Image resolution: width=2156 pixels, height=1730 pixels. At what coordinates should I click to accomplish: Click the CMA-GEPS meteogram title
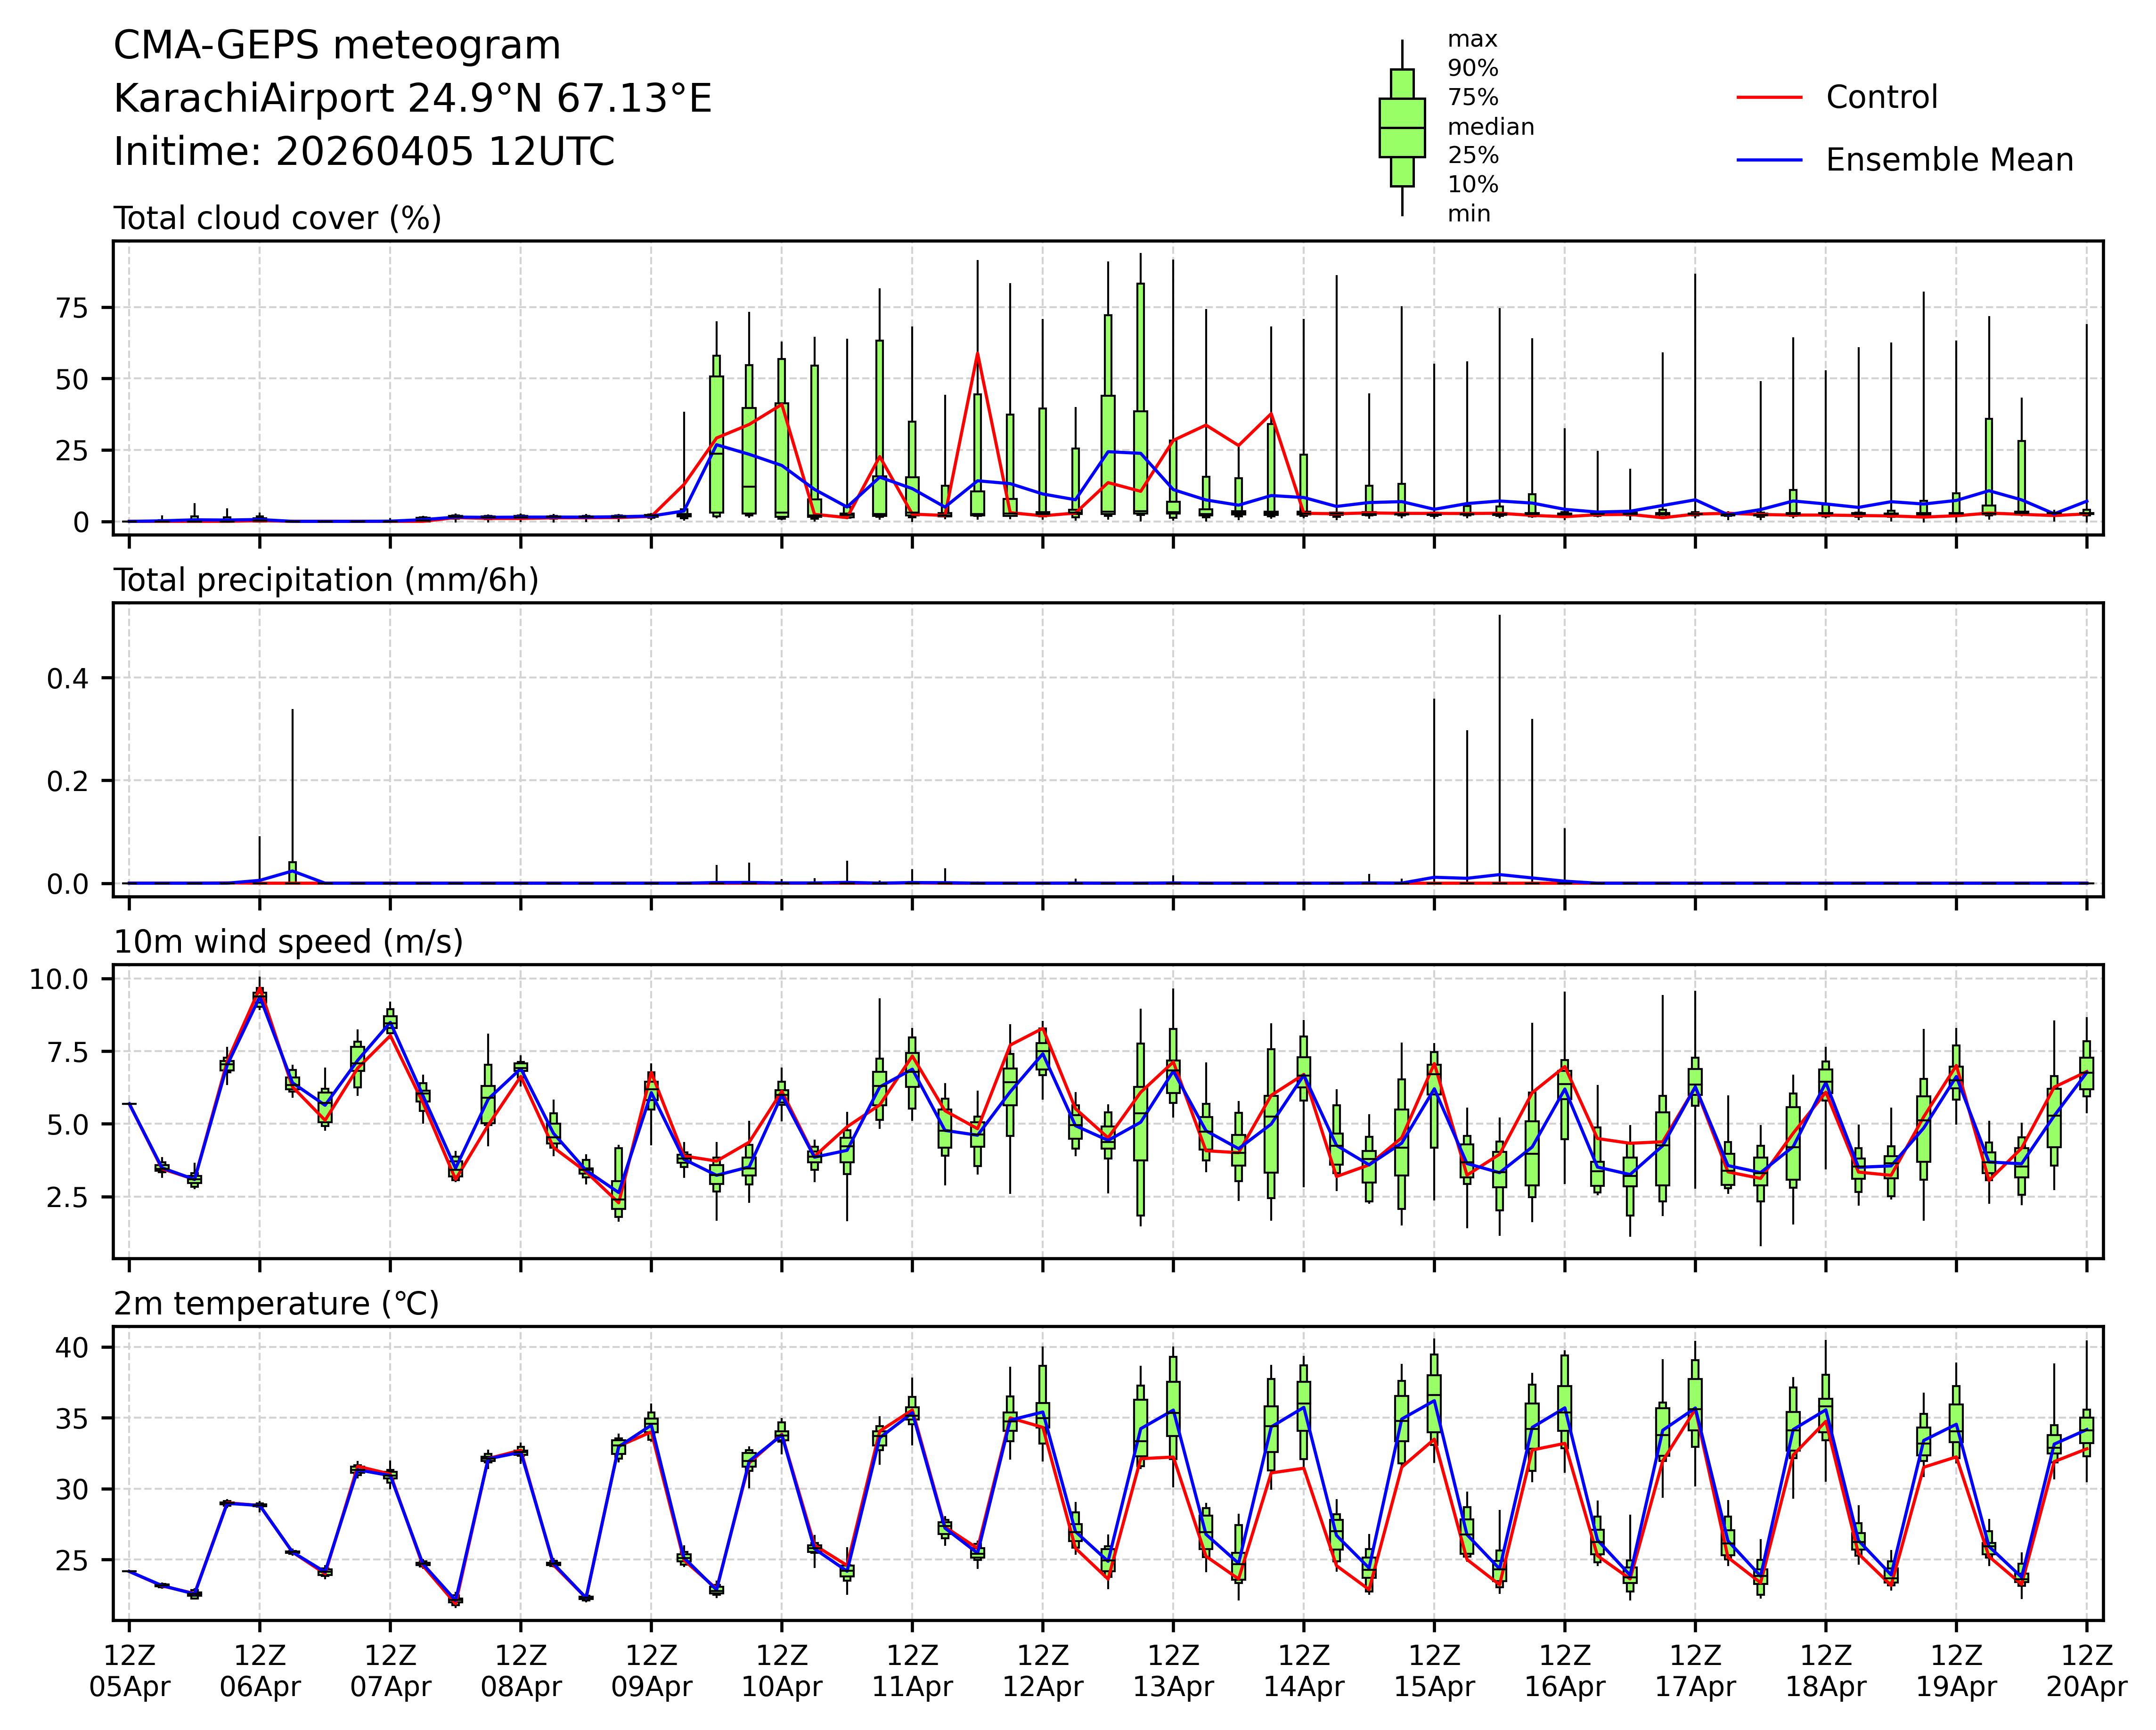[337, 46]
